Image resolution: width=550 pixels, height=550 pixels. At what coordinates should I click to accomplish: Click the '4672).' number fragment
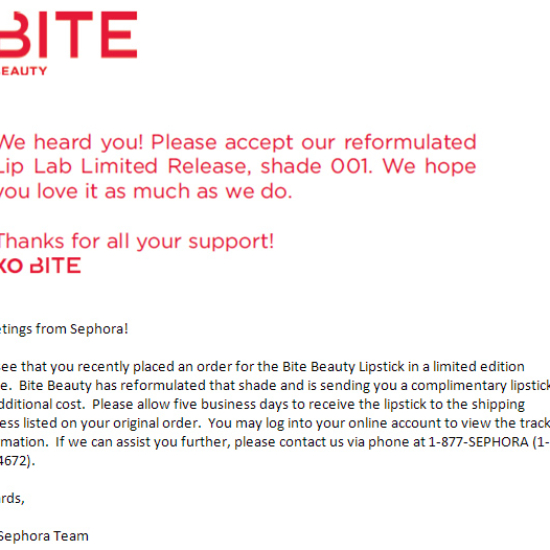[18, 461]
